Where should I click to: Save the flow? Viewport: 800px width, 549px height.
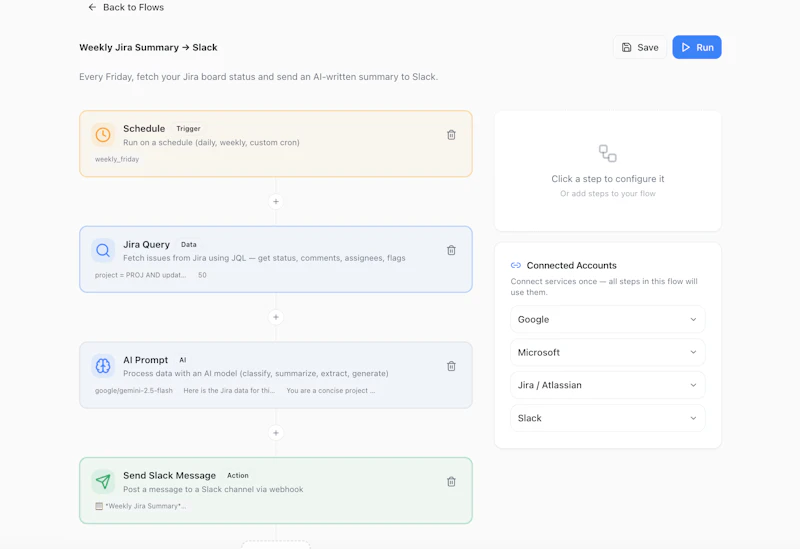point(640,47)
